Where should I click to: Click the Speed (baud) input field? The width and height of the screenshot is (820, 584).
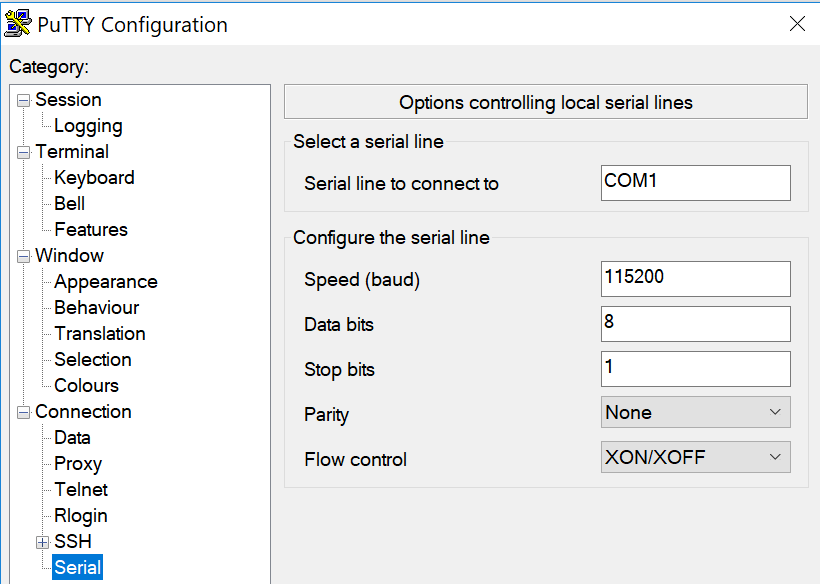pyautogui.click(x=696, y=279)
